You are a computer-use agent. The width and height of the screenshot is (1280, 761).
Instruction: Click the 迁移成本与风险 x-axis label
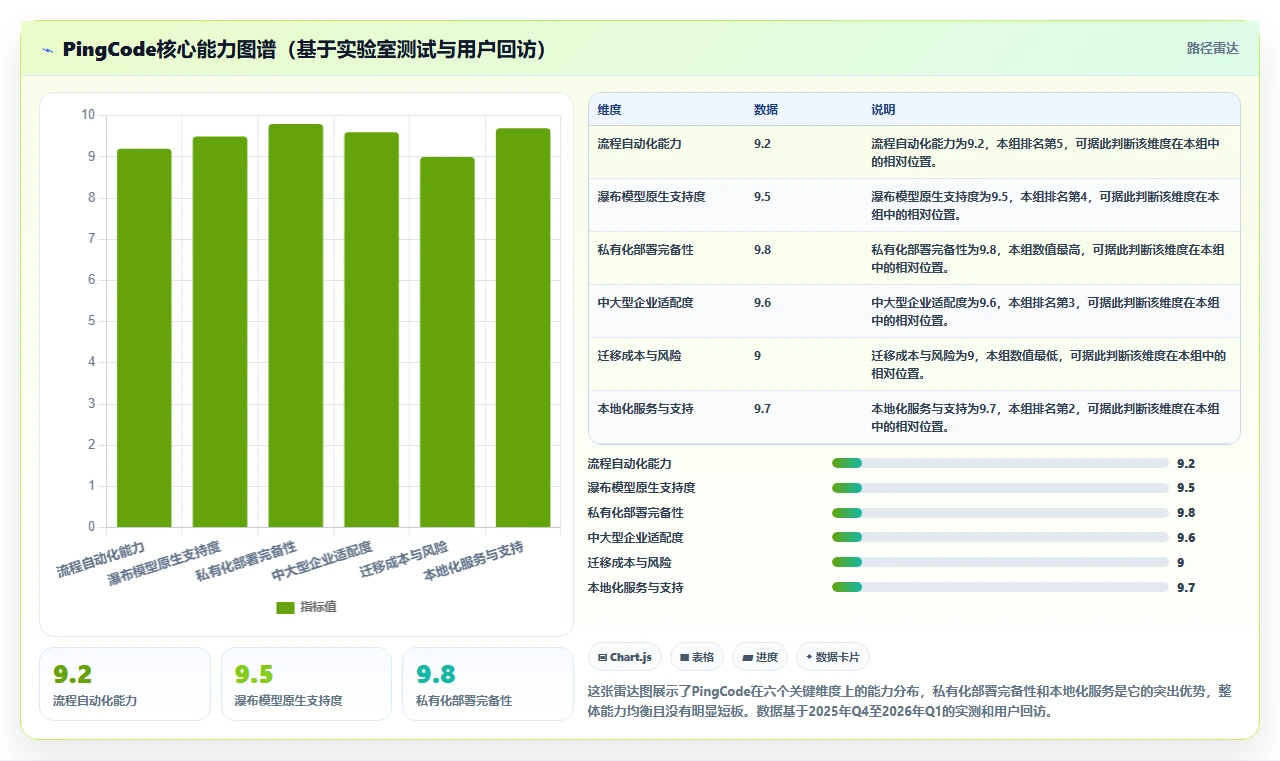(x=404, y=559)
